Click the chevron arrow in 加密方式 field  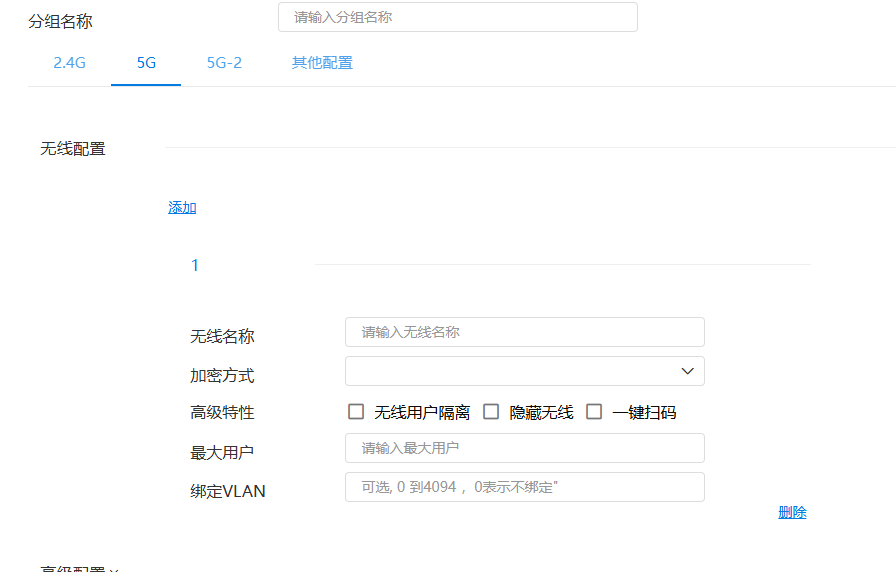tap(687, 371)
